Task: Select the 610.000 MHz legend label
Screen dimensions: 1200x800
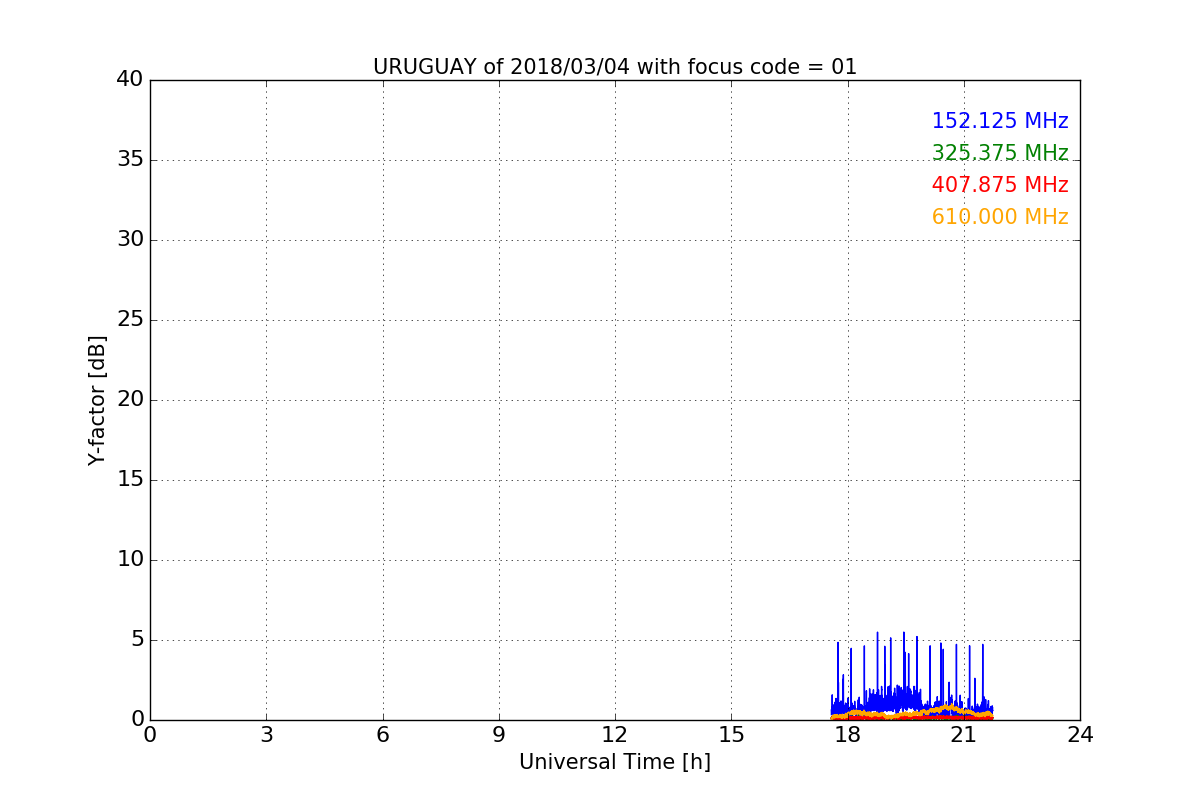Action: pyautogui.click(x=1000, y=217)
